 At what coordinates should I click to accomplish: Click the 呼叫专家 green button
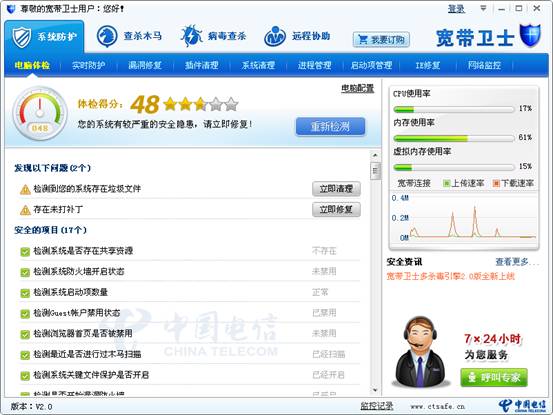pyautogui.click(x=494, y=378)
